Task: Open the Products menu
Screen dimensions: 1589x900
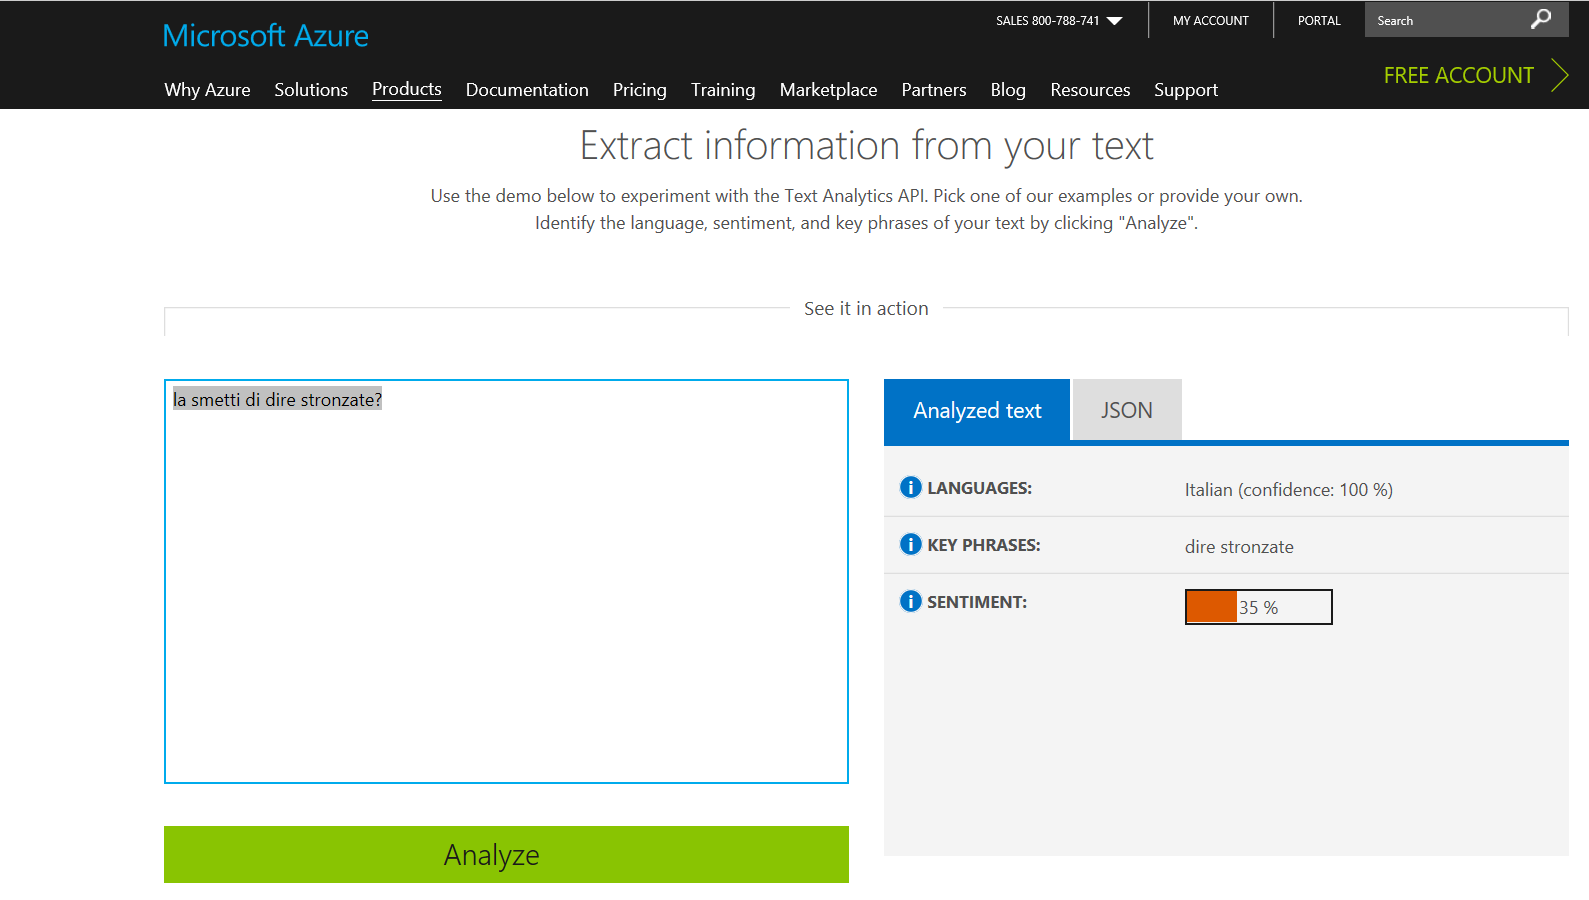Action: [406, 89]
